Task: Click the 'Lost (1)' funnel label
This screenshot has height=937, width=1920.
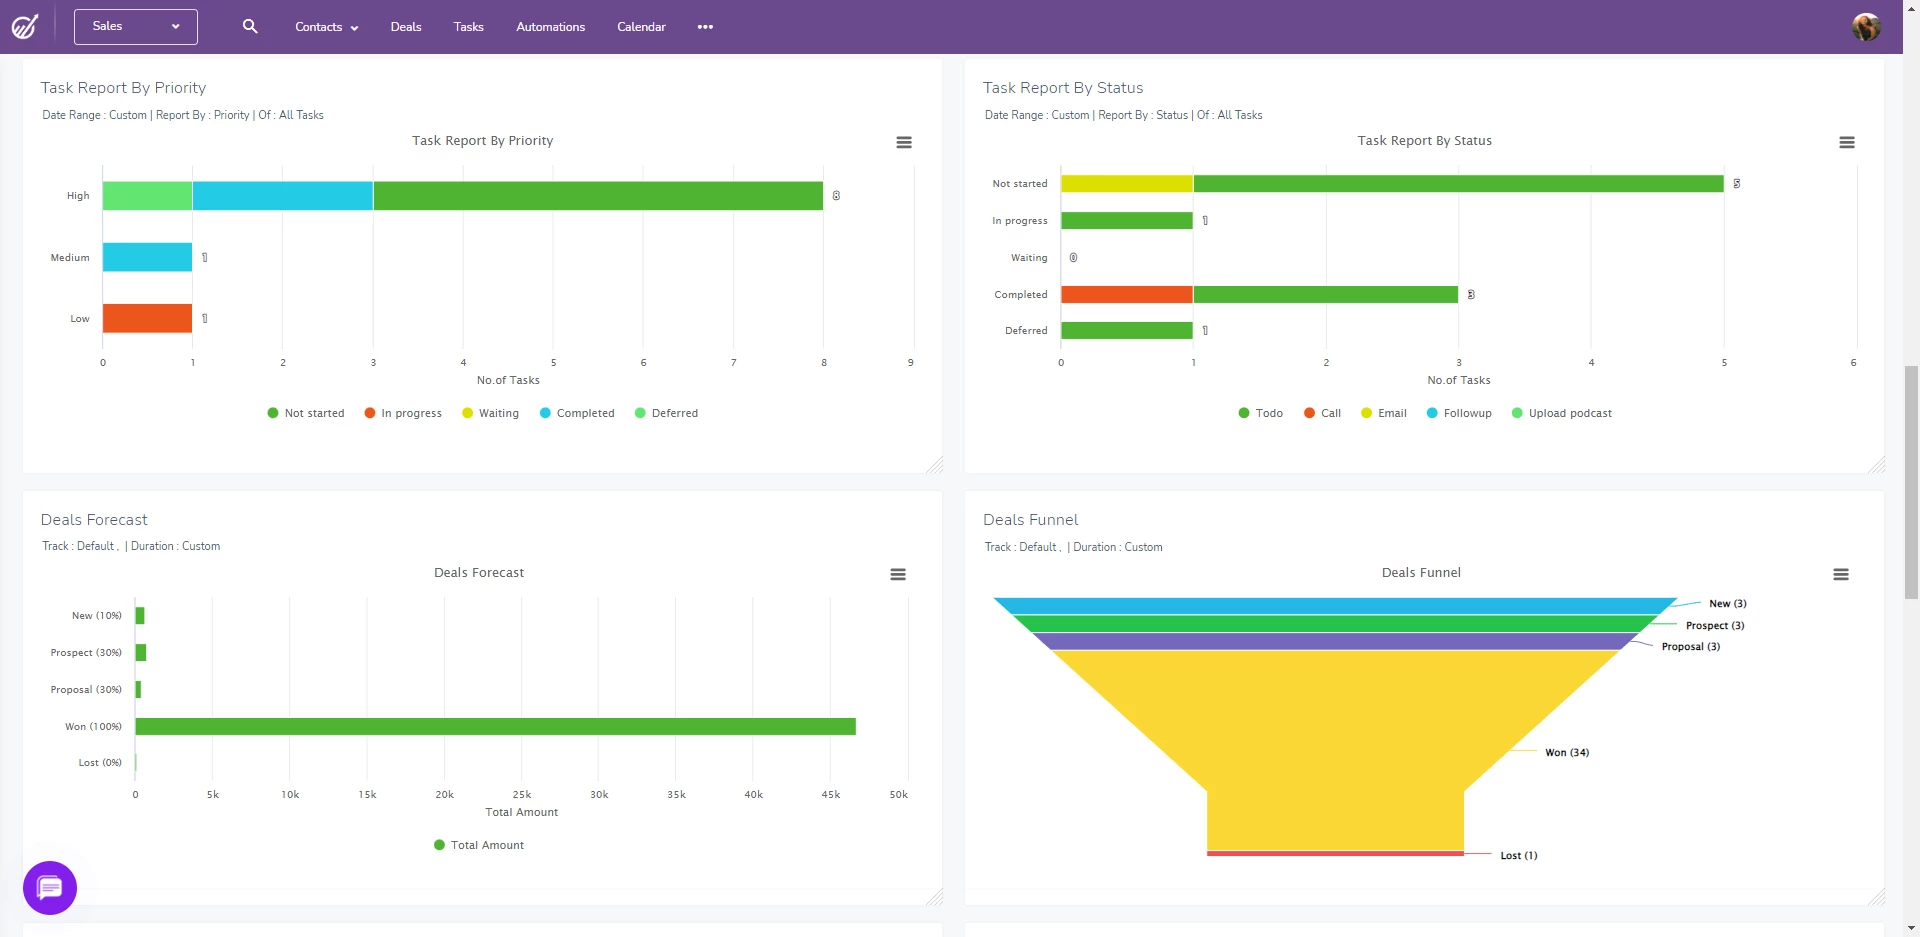Action: pos(1519,855)
